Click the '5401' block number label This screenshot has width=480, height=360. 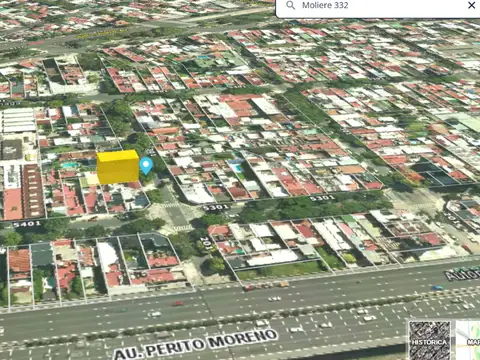click(27, 224)
